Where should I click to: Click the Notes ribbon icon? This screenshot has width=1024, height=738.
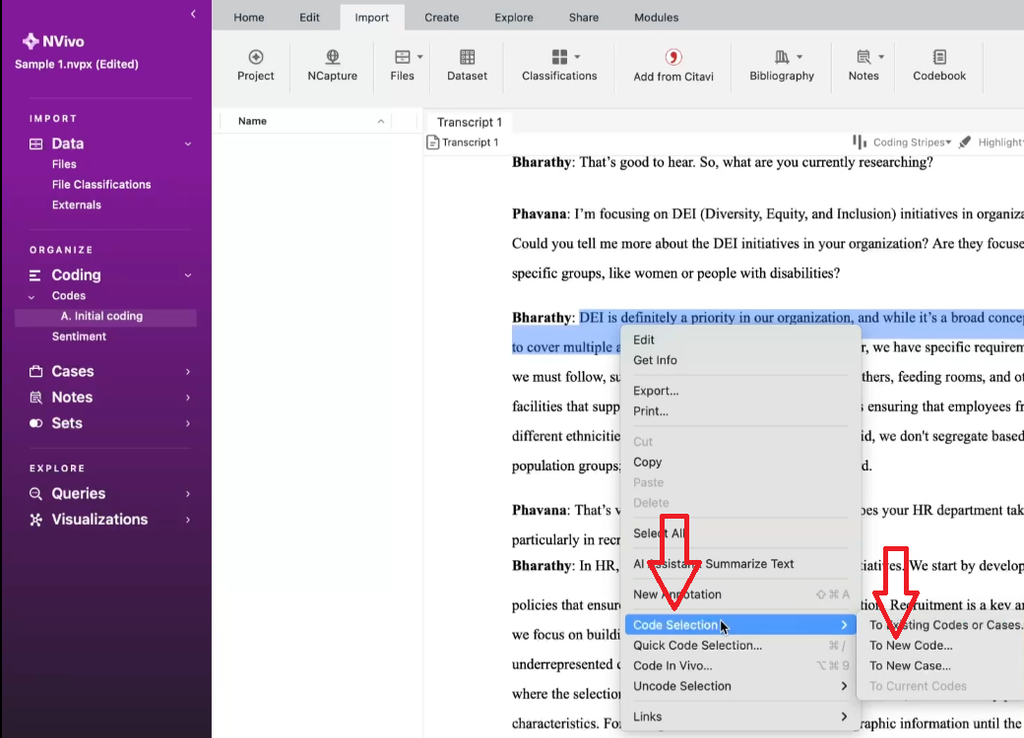tap(863, 57)
